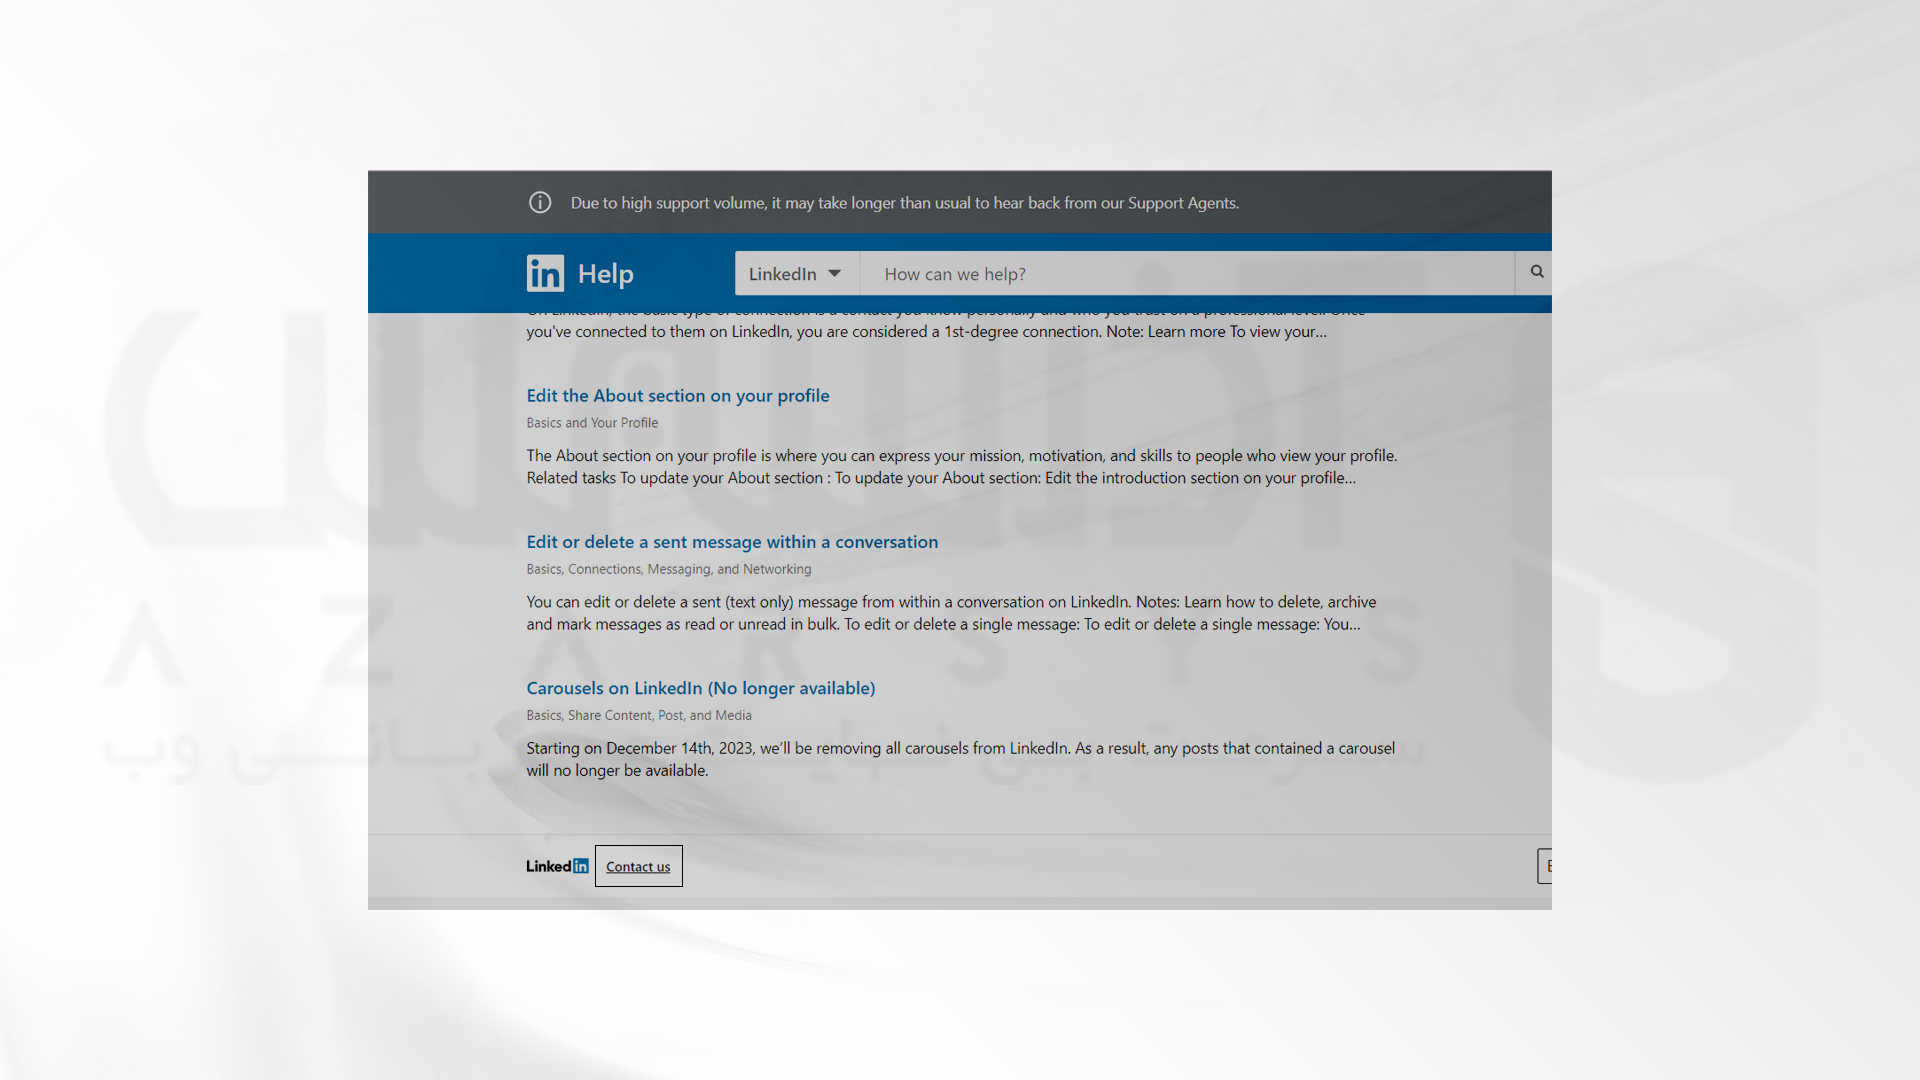Viewport: 1920px width, 1080px height.
Task: Click the LinkedIn 'in' logo in header
Action: click(x=545, y=273)
